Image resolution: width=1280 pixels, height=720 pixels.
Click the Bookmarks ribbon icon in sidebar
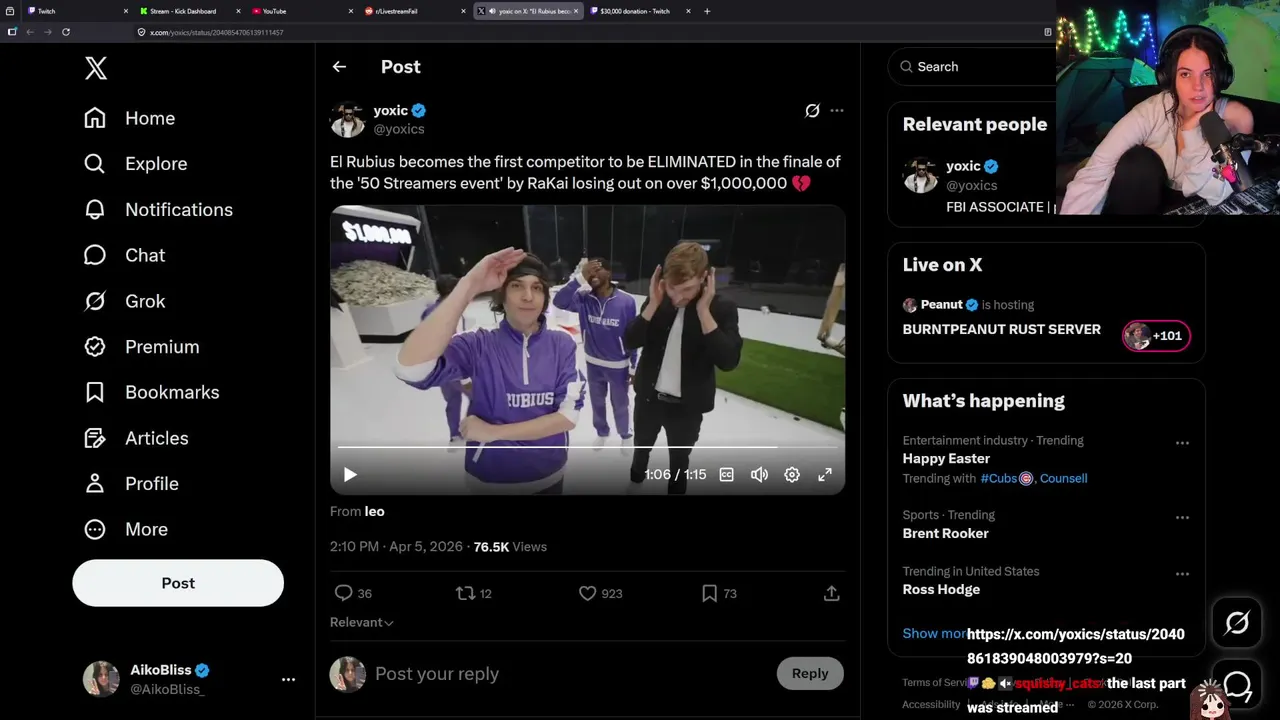tap(95, 392)
